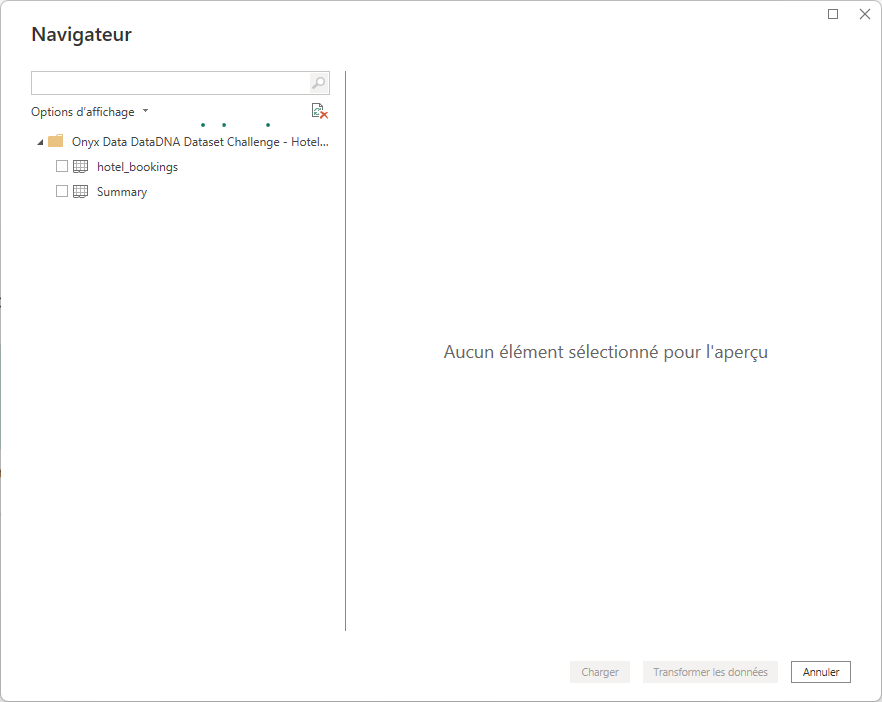The height and width of the screenshot is (702, 882).
Task: Click the Summary table icon
Action: coord(80,191)
